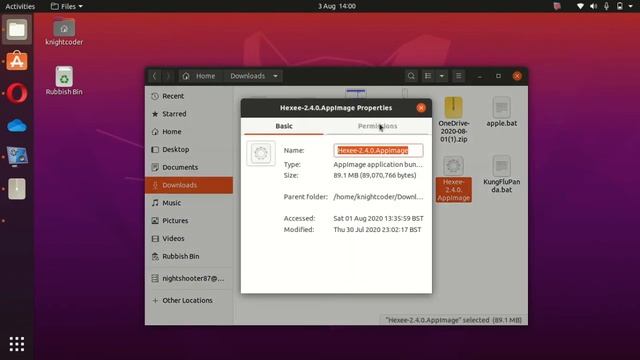Close the Properties dialog
The height and width of the screenshot is (360, 640).
(421, 108)
